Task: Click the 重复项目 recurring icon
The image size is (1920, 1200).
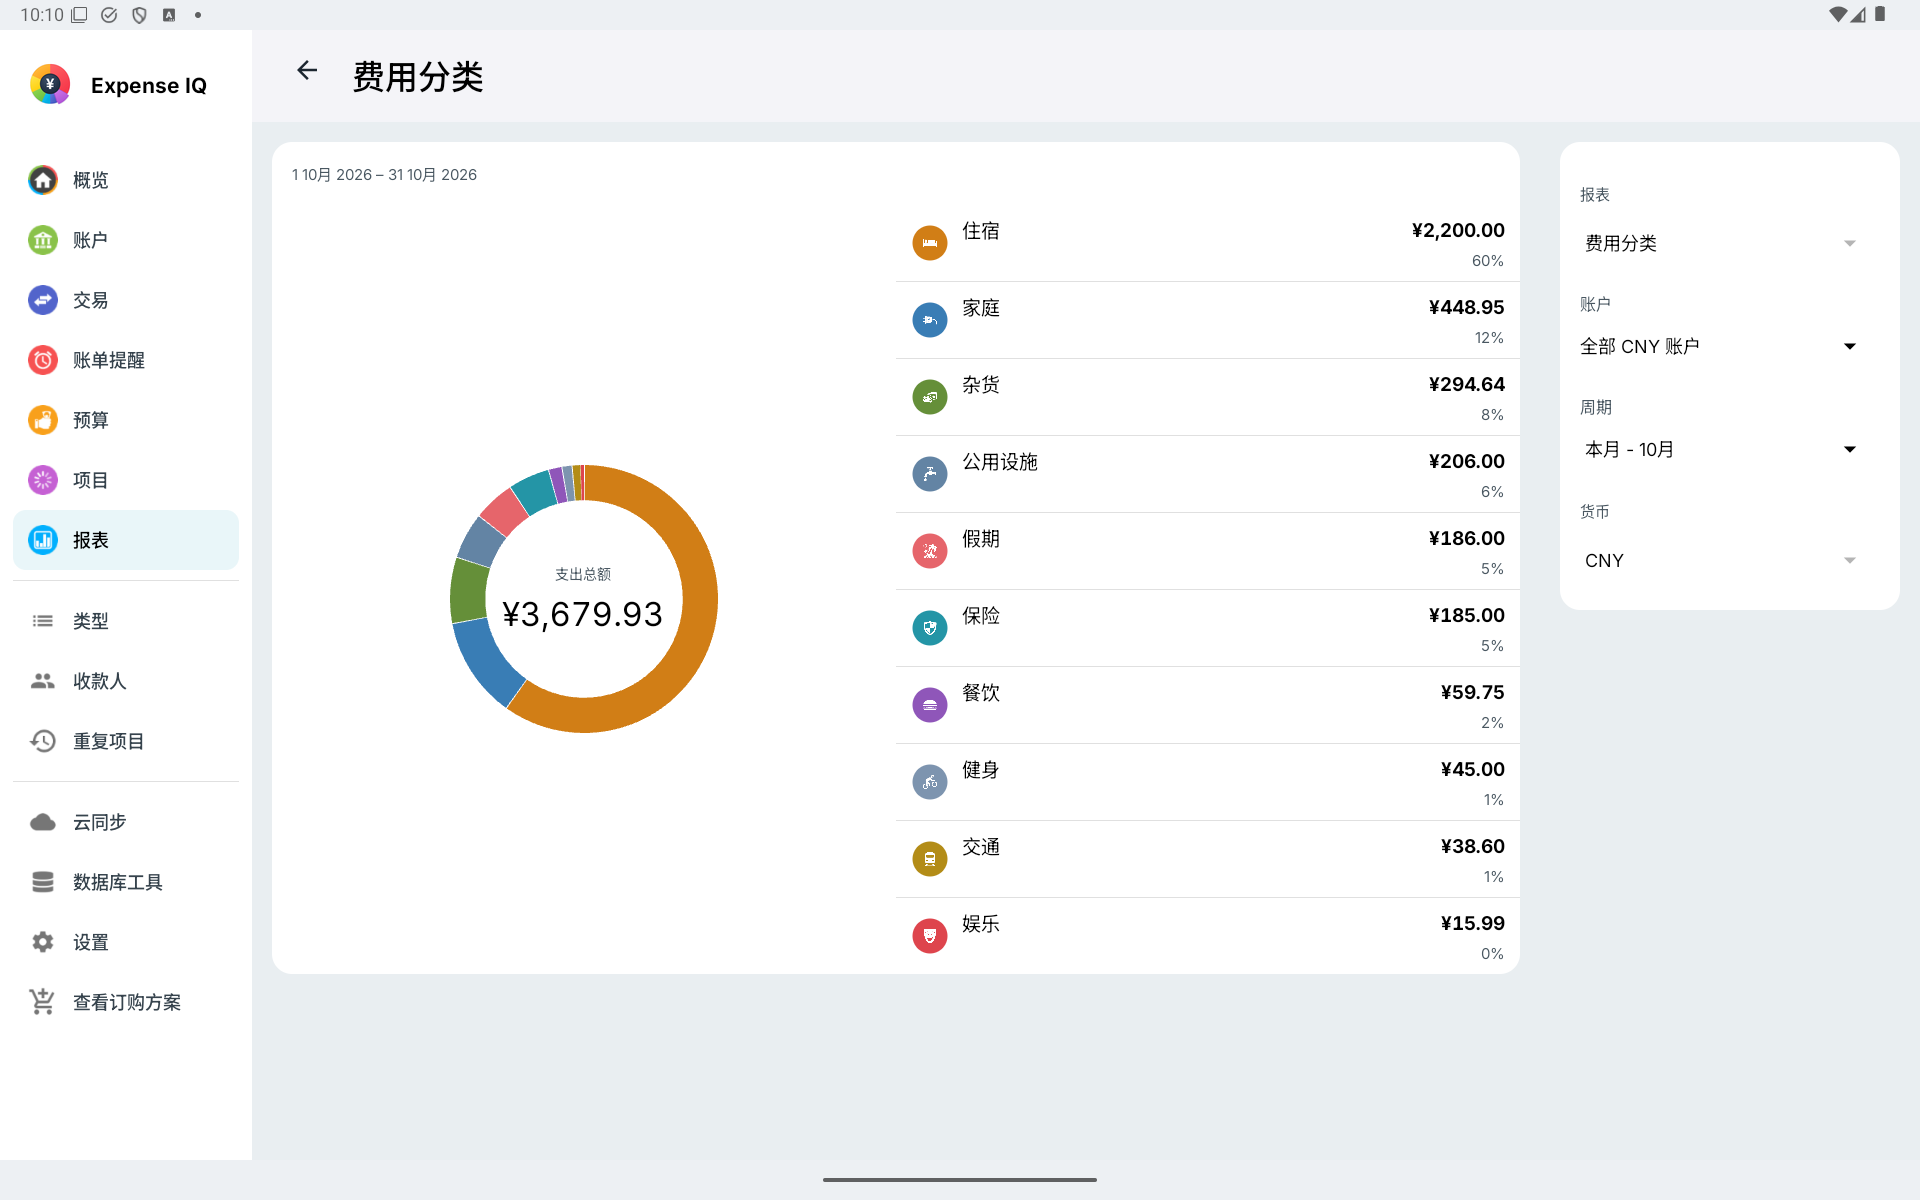Action: (x=43, y=741)
